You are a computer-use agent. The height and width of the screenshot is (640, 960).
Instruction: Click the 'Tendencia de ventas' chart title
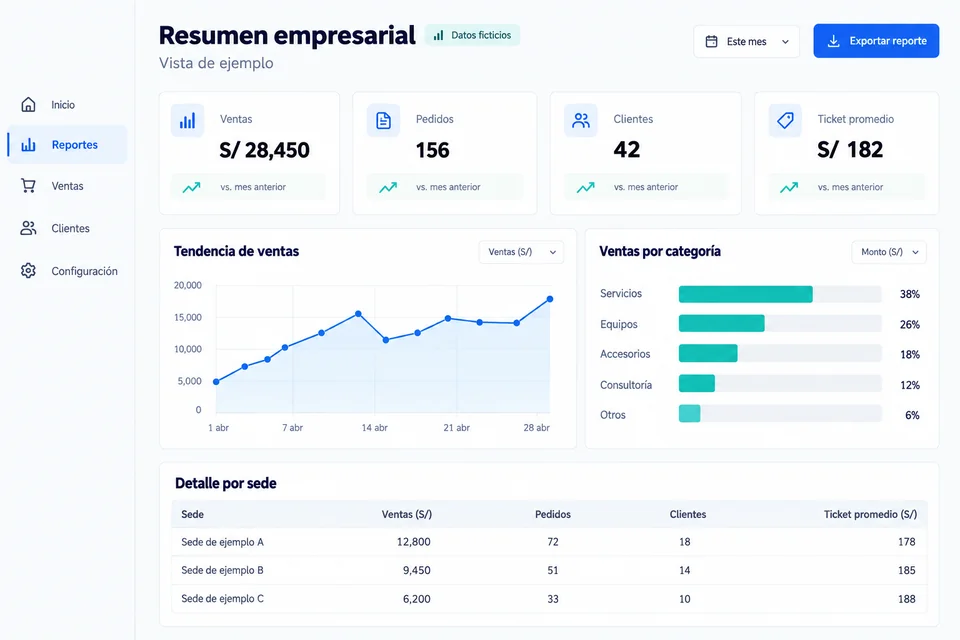click(236, 251)
